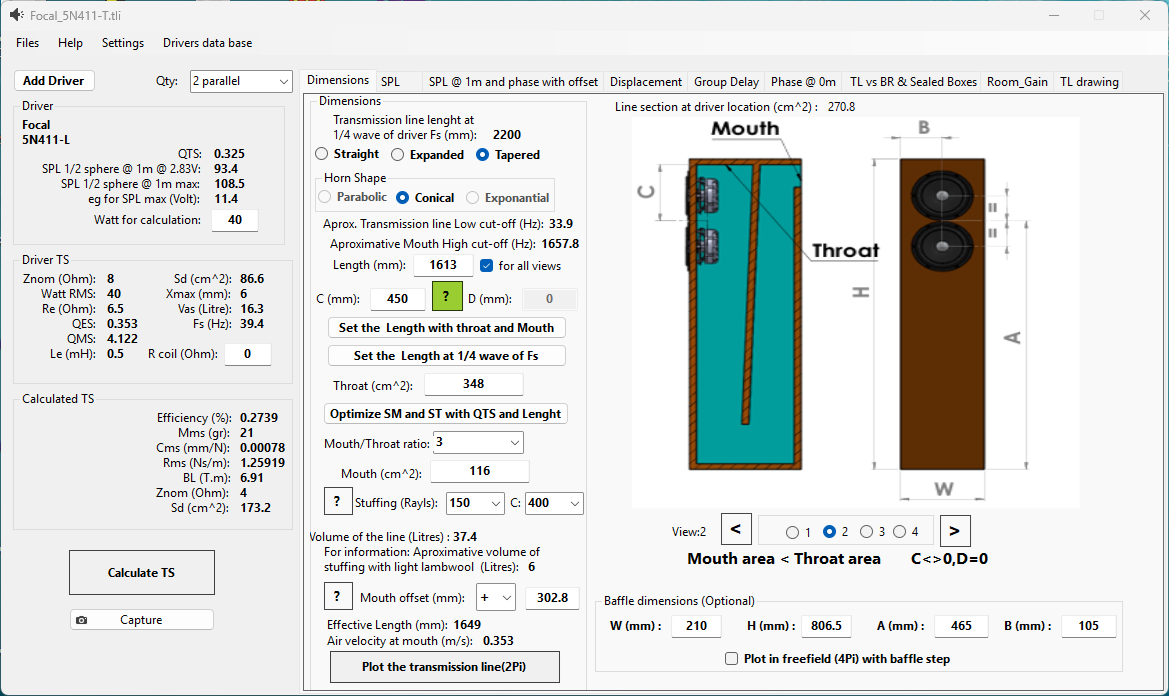This screenshot has height=696, width=1169.
Task: Click the green question mark help button
Action: [x=446, y=298]
